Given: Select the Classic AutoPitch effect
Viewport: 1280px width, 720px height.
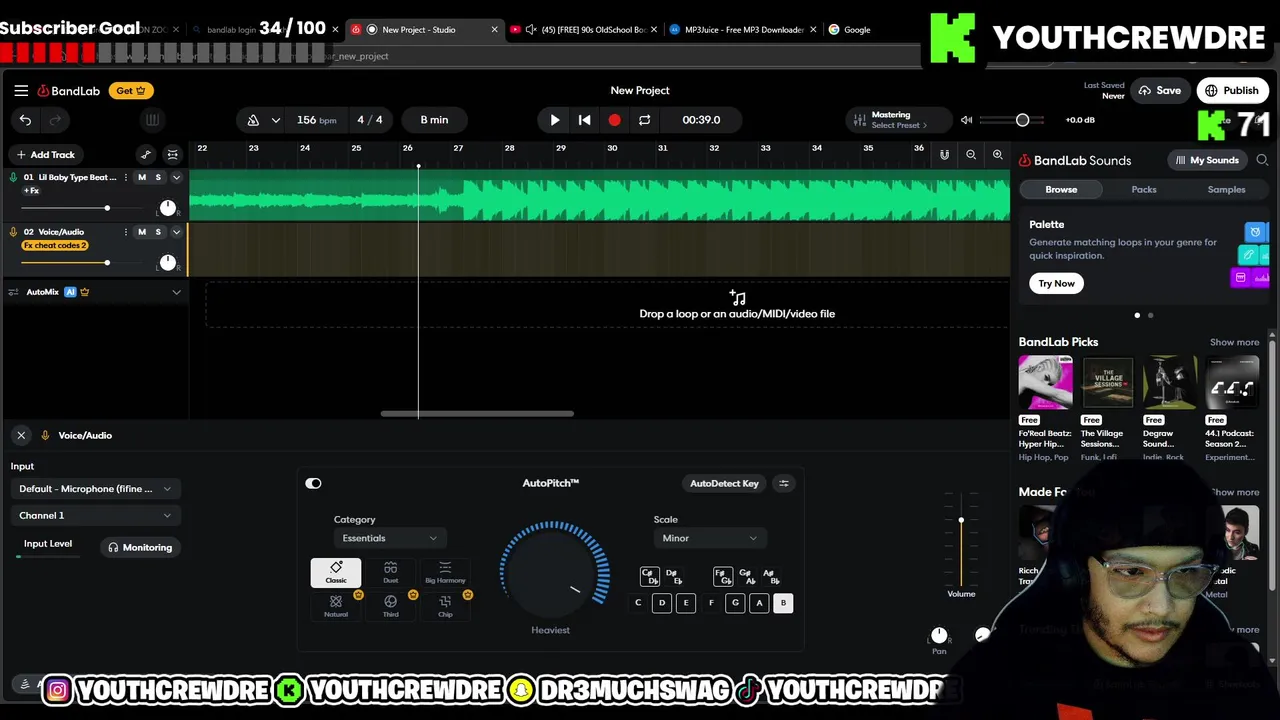Looking at the screenshot, I should [x=336, y=572].
